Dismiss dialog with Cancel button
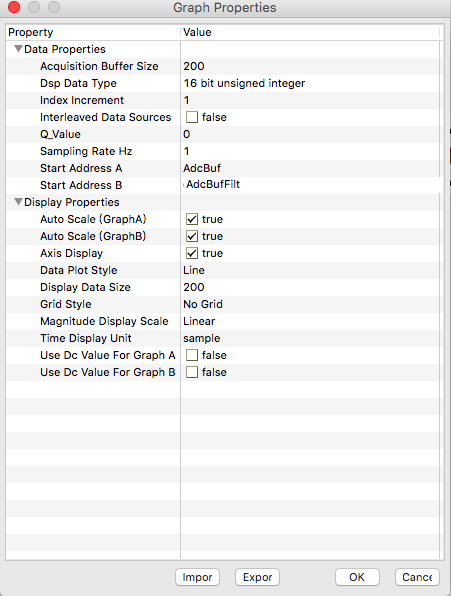This screenshot has height=596, width=451. click(417, 577)
